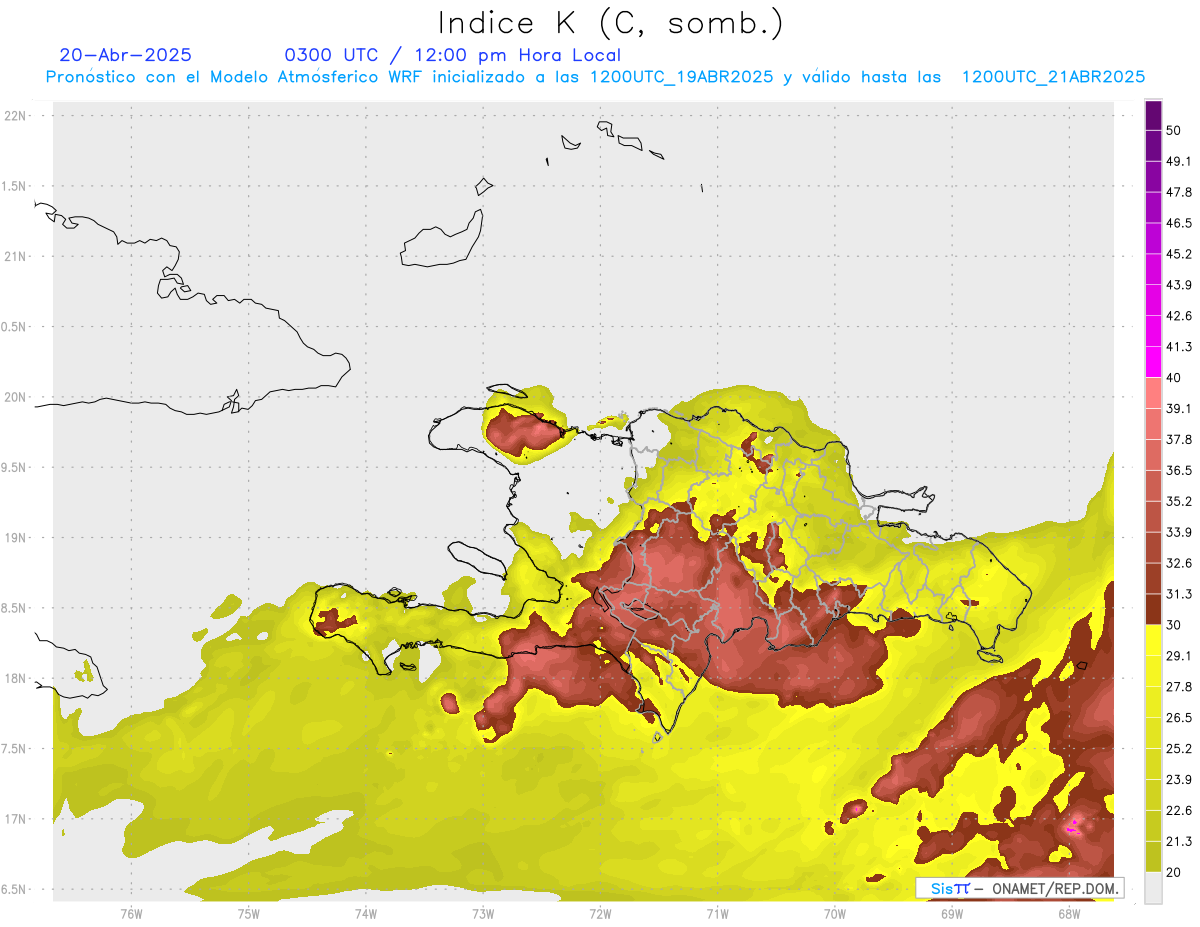This screenshot has width=1200, height=927.
Task: Pick the olive swatch between 20 and 21.3
Action: pyautogui.click(x=1153, y=857)
